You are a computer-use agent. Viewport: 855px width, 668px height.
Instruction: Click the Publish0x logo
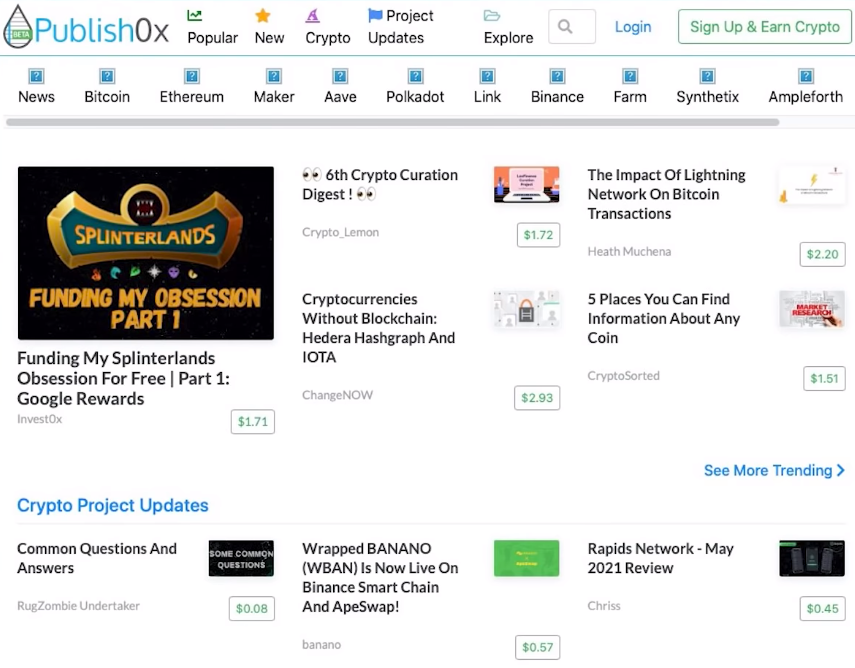86,27
